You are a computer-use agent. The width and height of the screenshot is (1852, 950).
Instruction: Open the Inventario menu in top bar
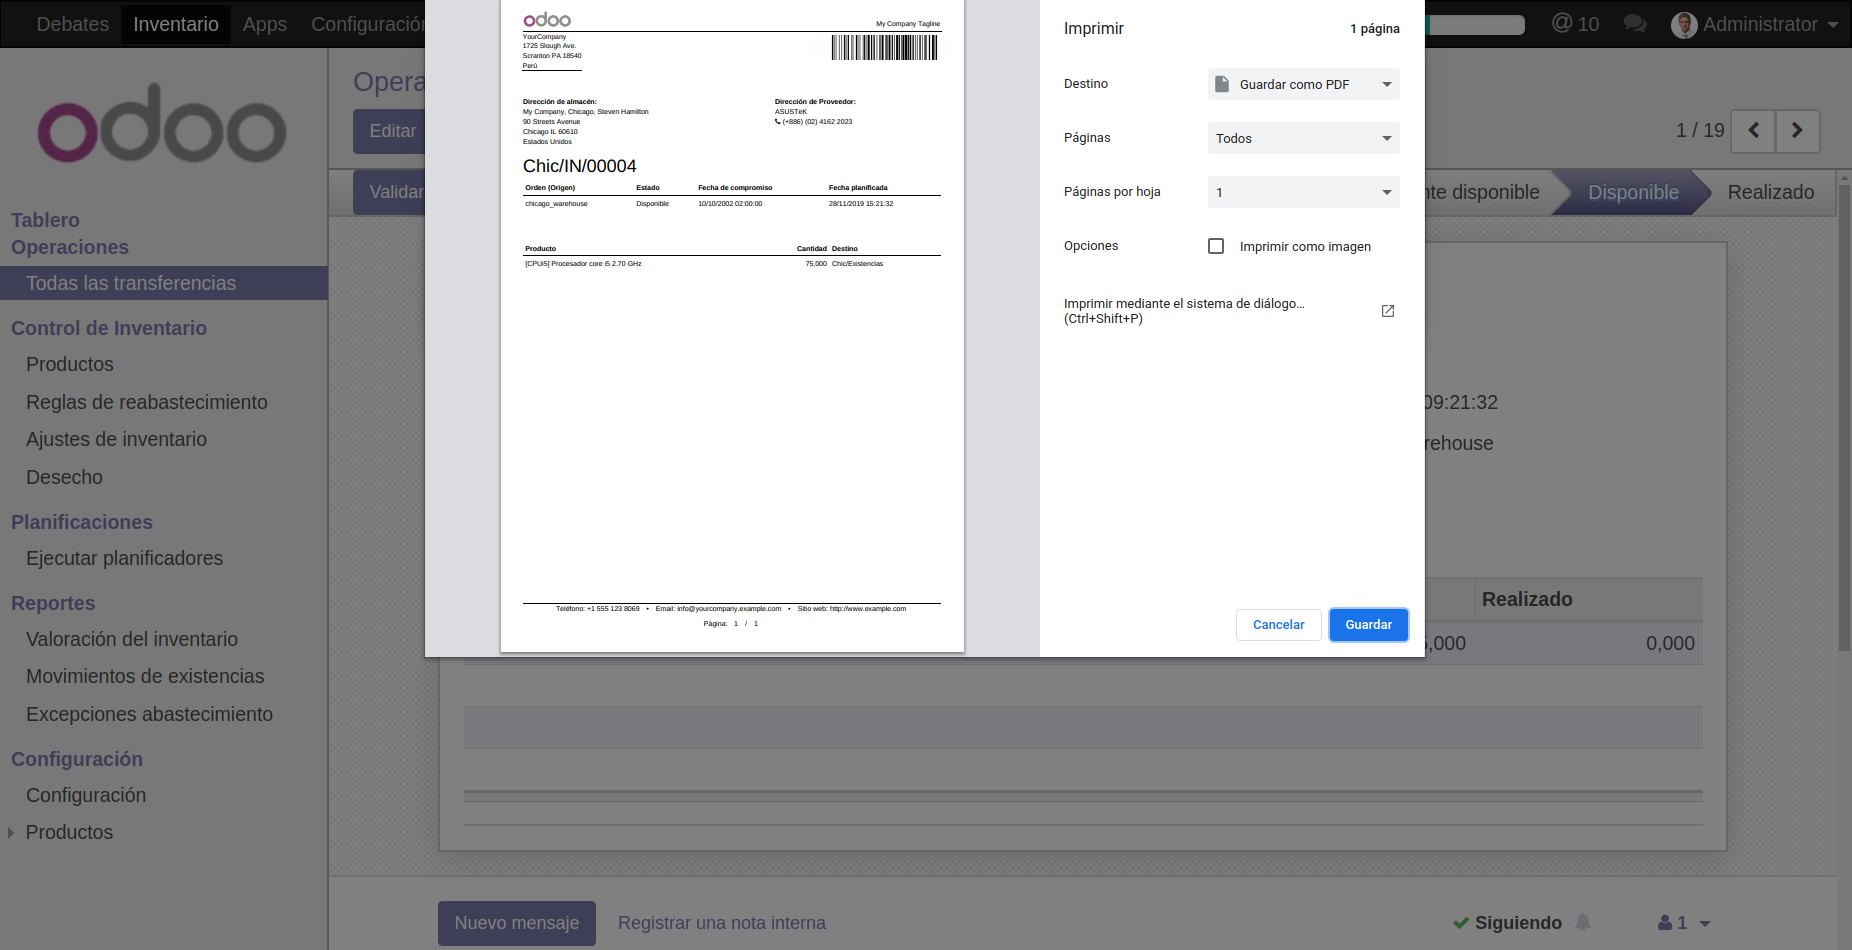[x=175, y=24]
